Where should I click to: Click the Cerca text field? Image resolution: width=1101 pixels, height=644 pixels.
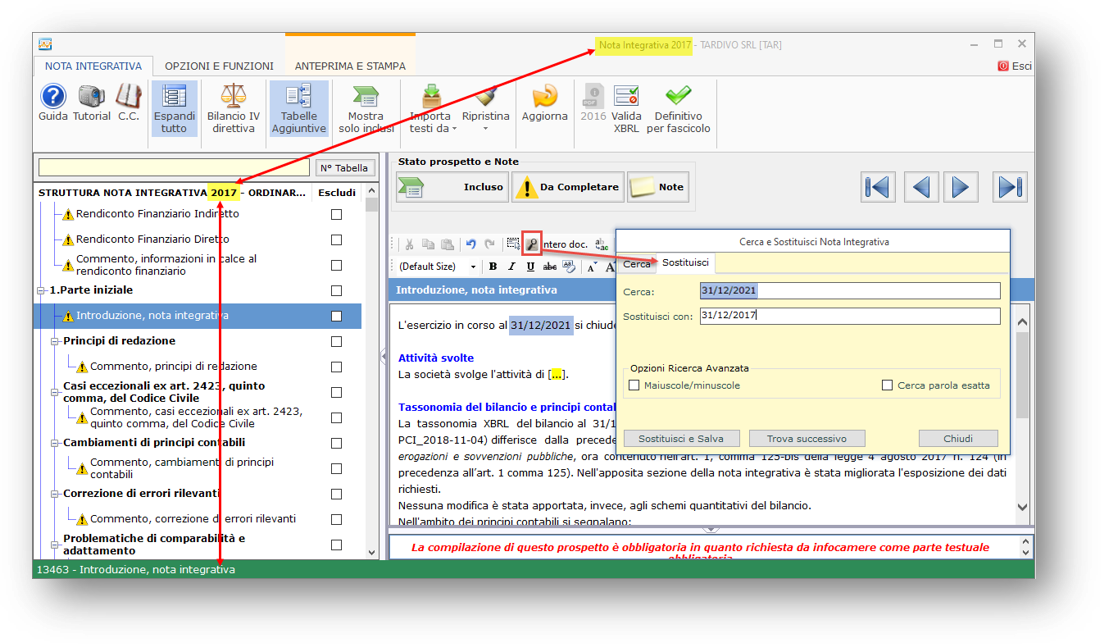850,291
